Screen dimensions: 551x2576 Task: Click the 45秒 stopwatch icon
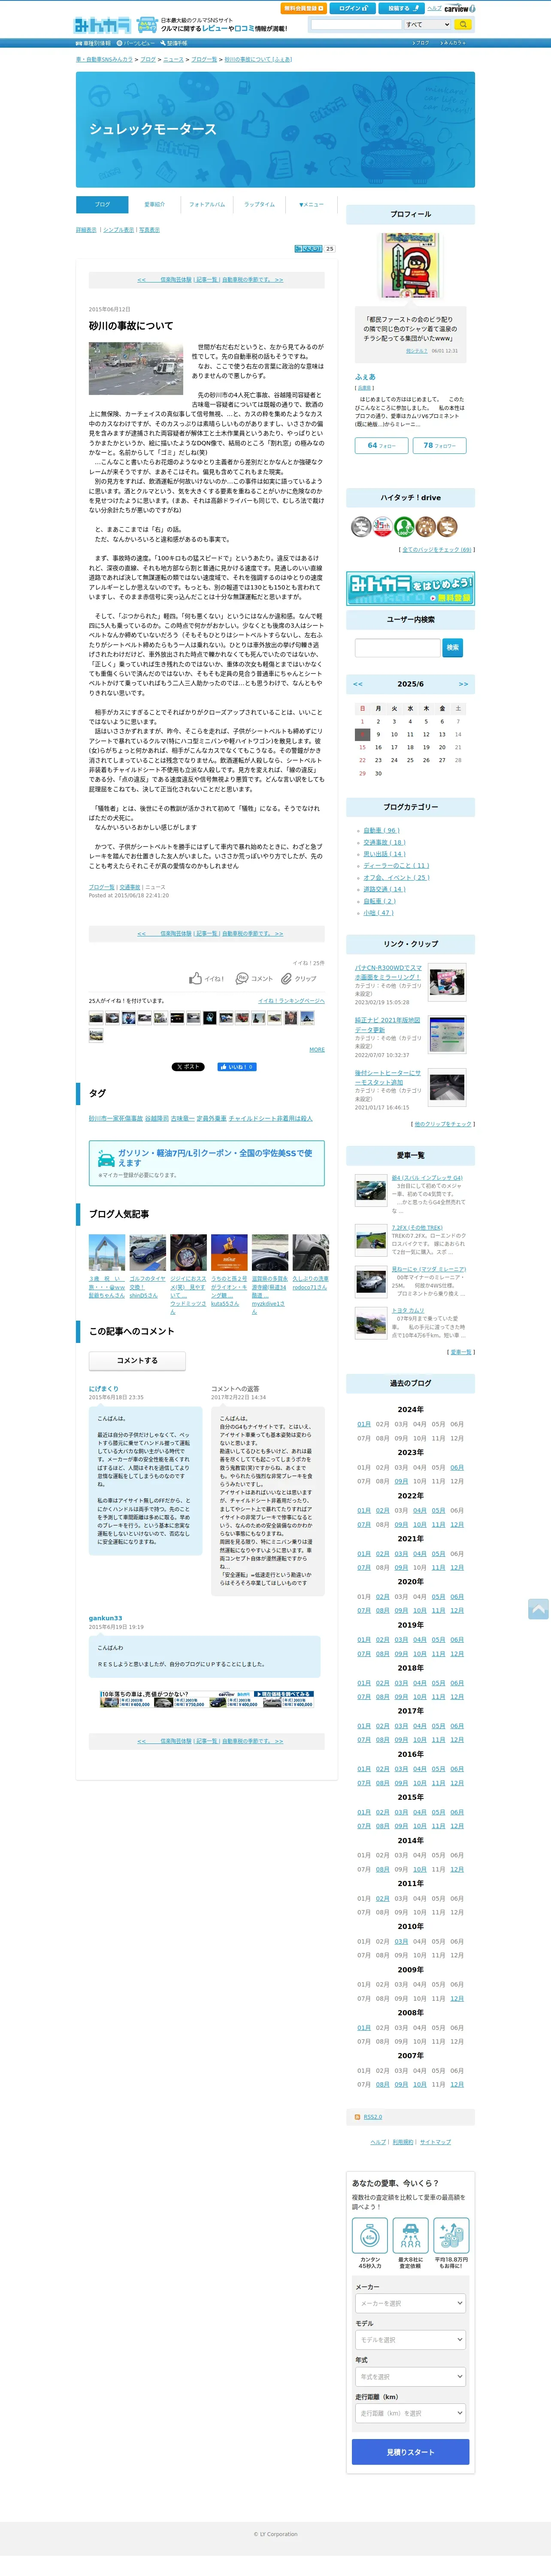point(370,2235)
